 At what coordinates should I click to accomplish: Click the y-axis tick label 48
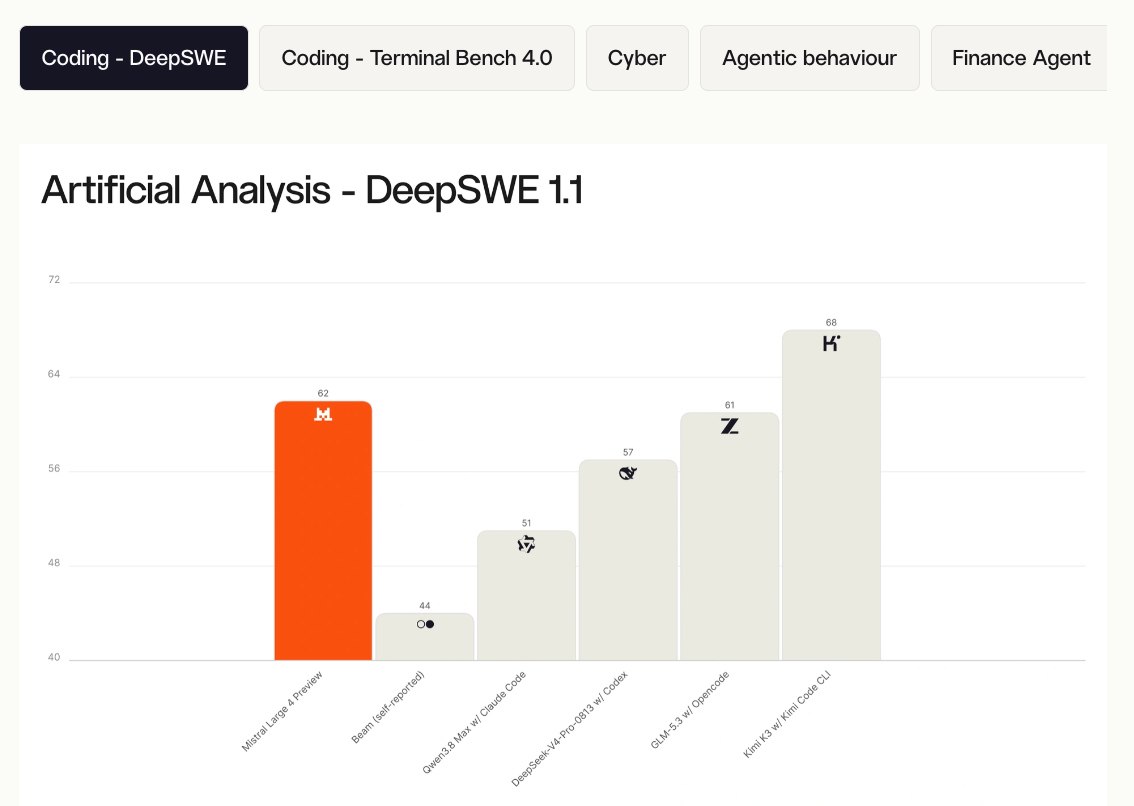[x=54, y=563]
